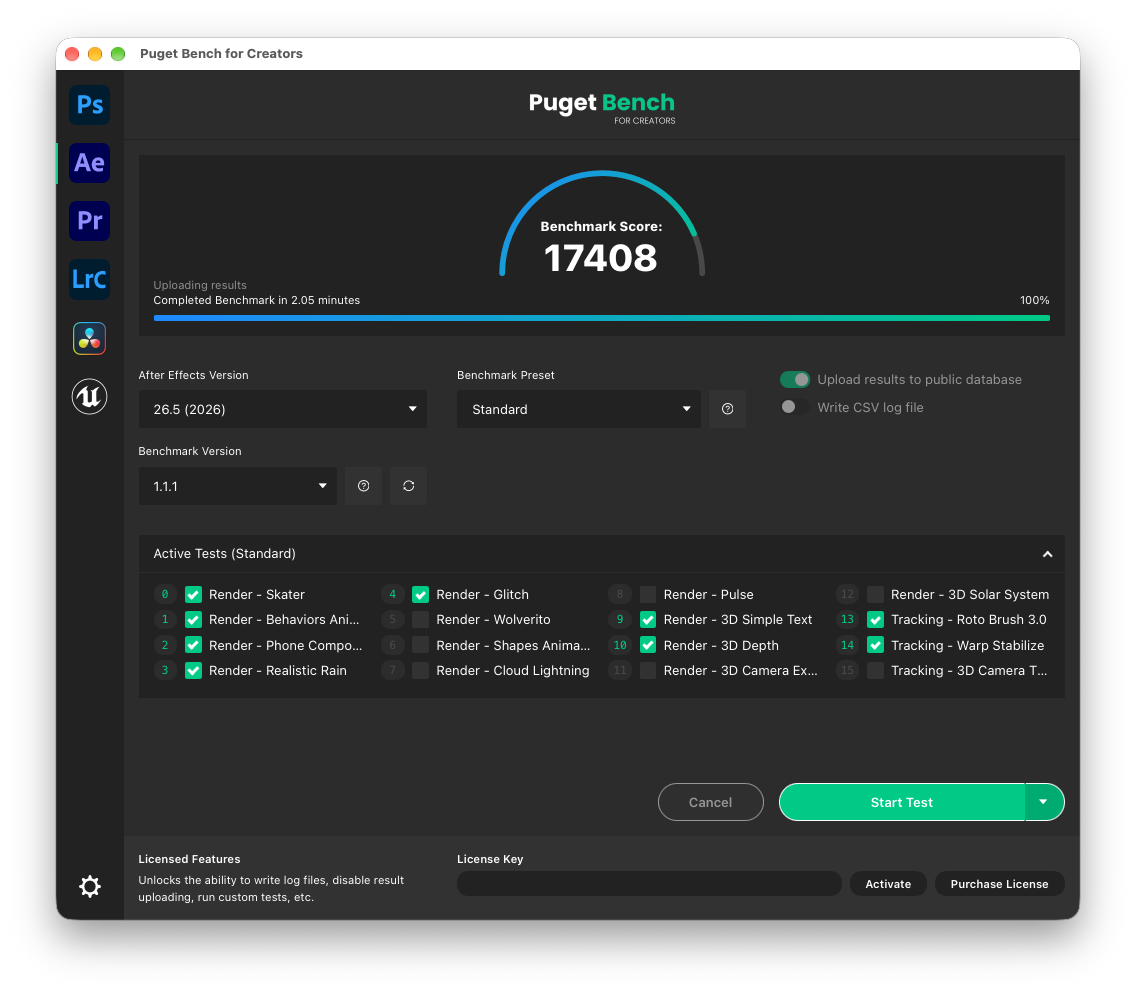Click the Cancel button
Screen dimensions: 1136x994
[x=711, y=802]
